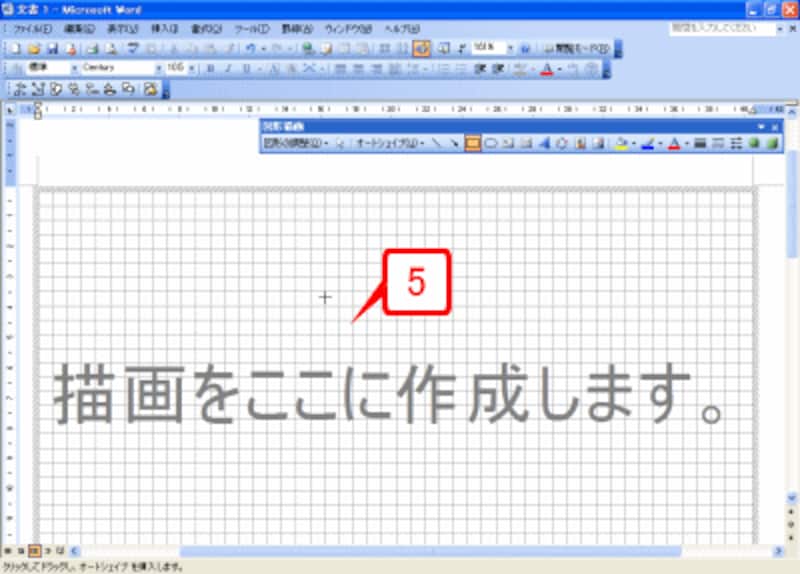This screenshot has width=800, height=574.
Task: Toggle the Drawing toolbar button on the standard toolbar
Action: 421,48
